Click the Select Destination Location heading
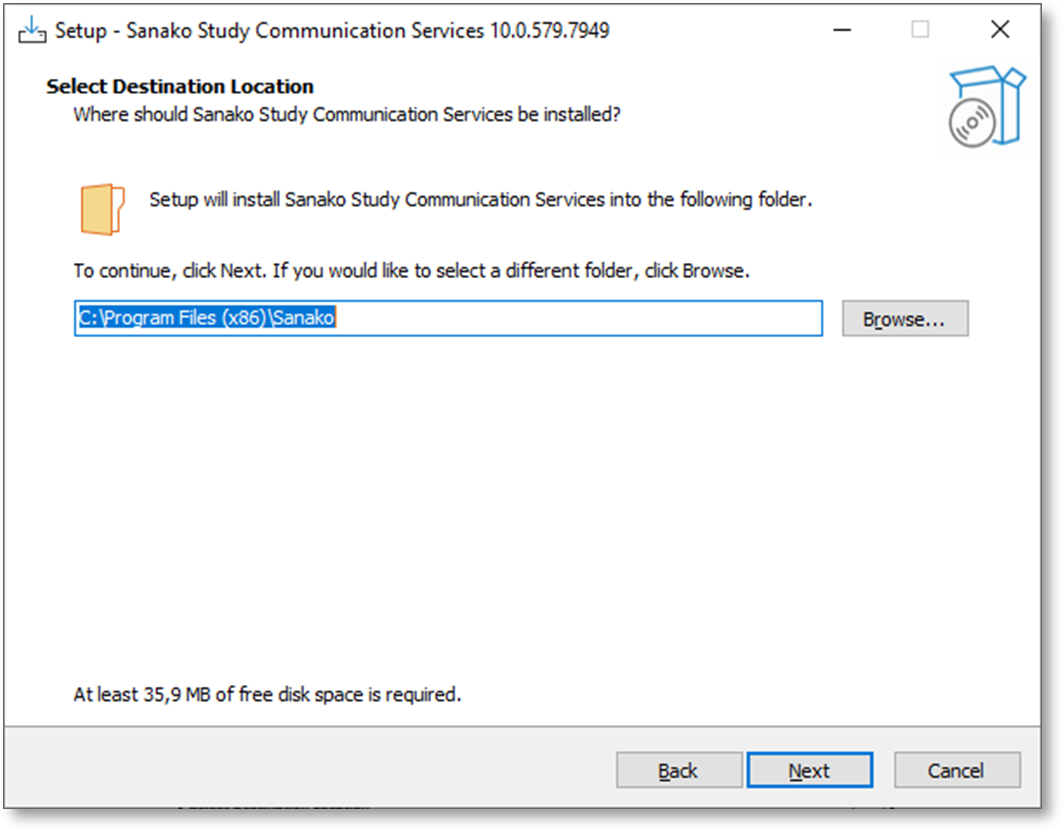The image size is (1063, 830). pos(180,86)
